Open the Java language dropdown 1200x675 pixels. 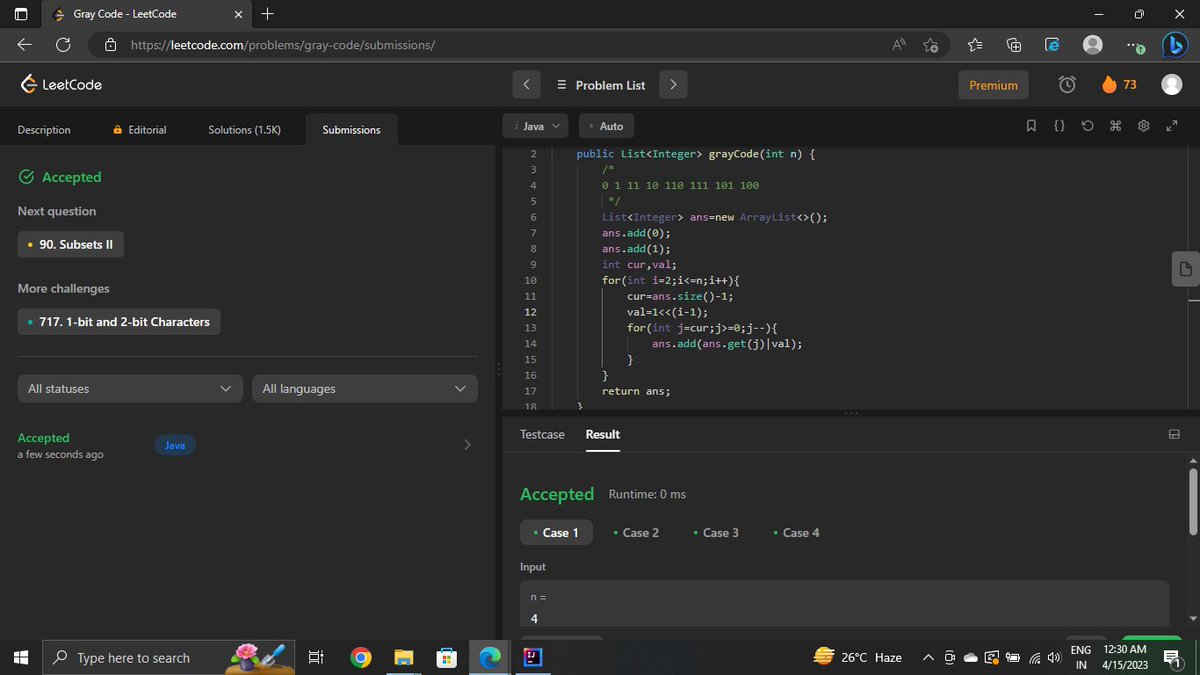click(536, 126)
